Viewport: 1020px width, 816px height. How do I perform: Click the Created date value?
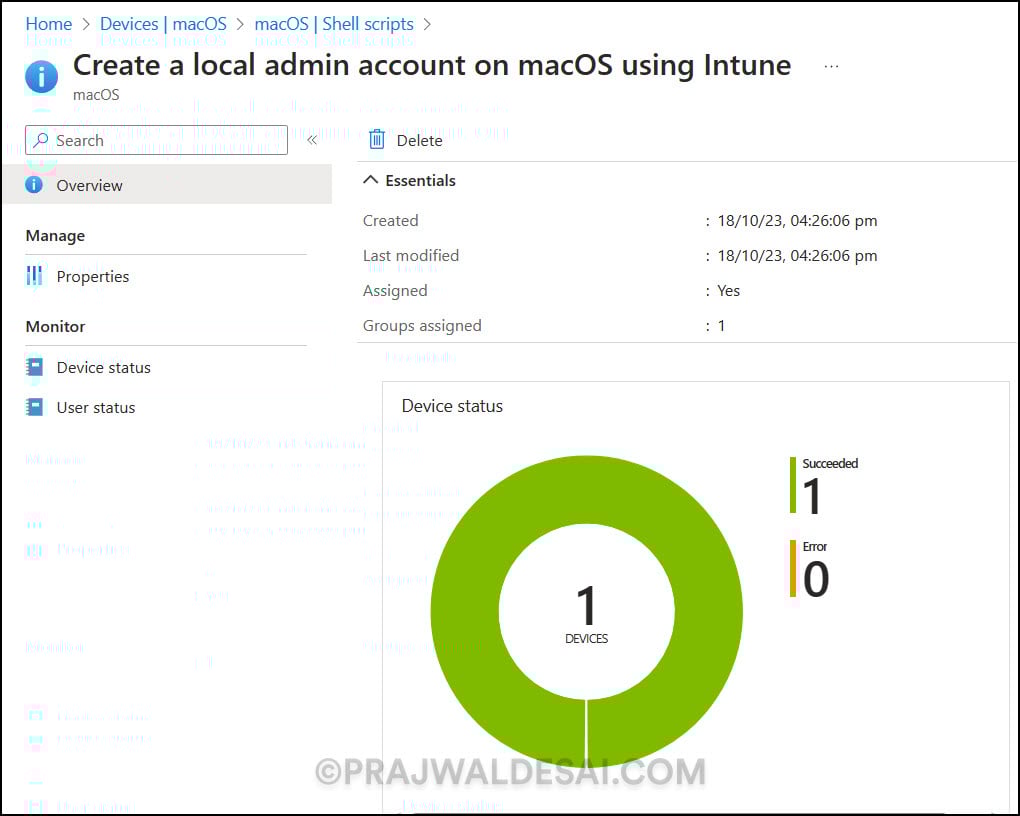[798, 221]
